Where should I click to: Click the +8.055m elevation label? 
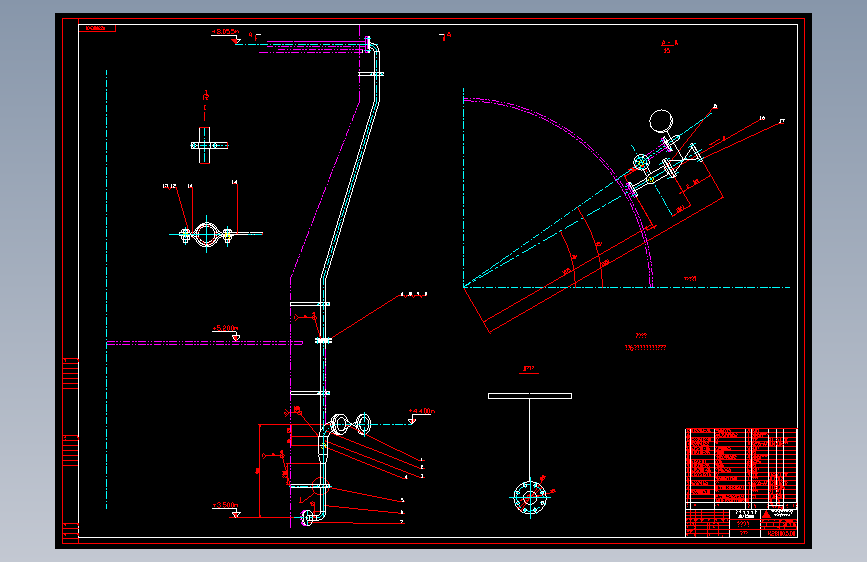(x=225, y=32)
